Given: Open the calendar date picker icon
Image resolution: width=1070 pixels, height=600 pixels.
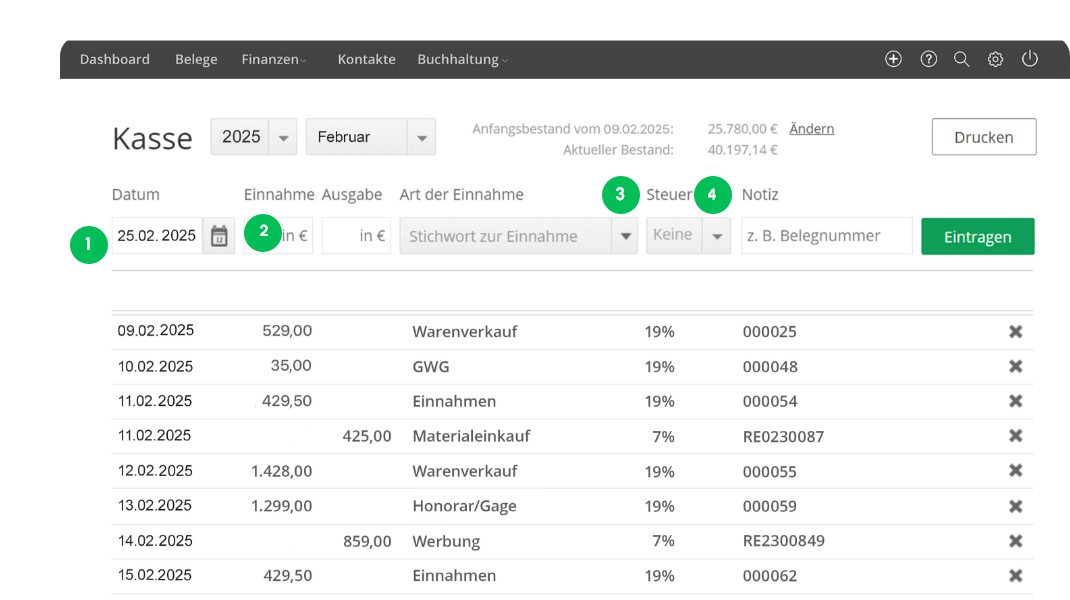Looking at the screenshot, I should [219, 236].
